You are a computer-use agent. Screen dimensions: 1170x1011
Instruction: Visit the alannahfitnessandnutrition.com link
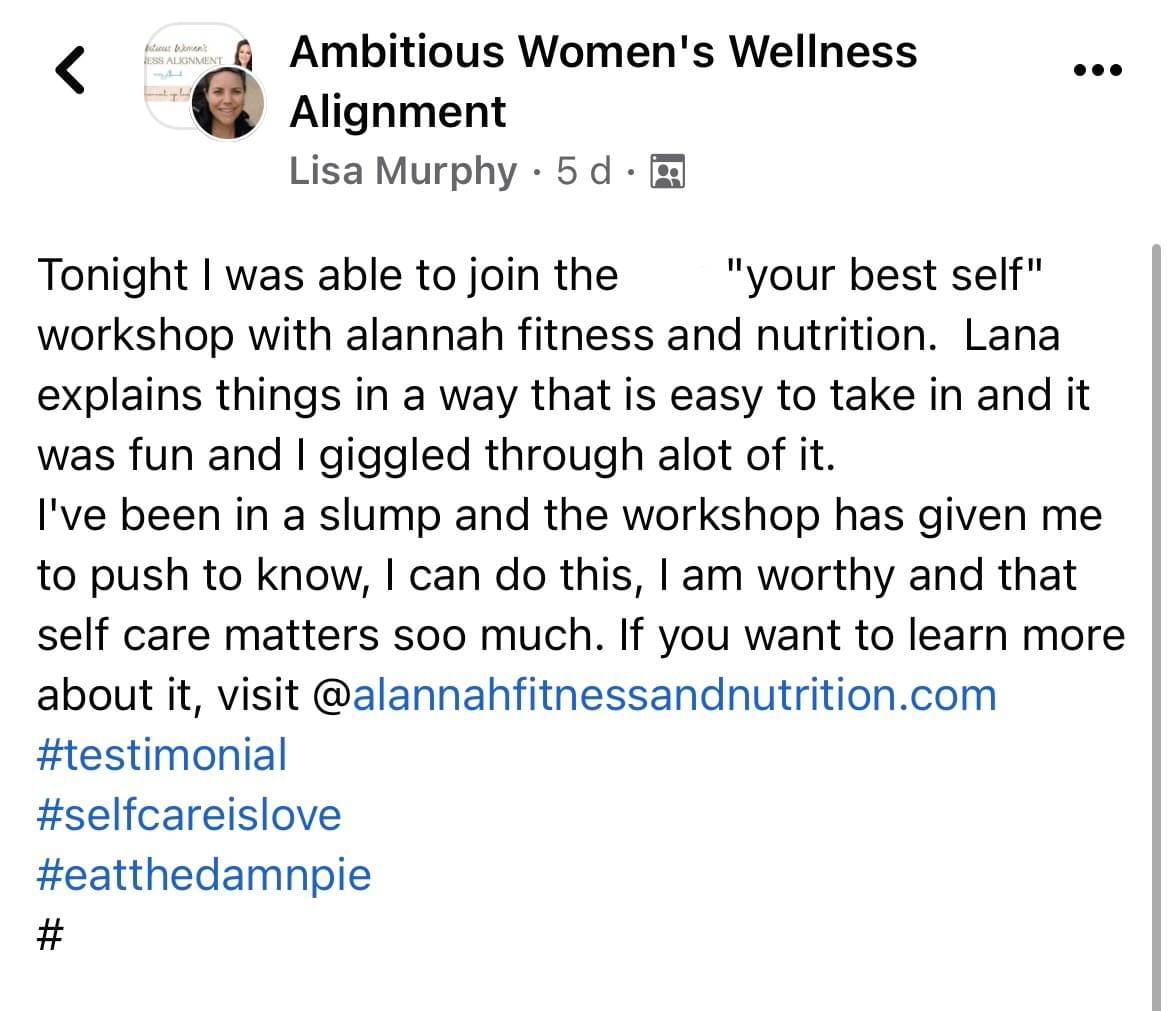pos(675,695)
